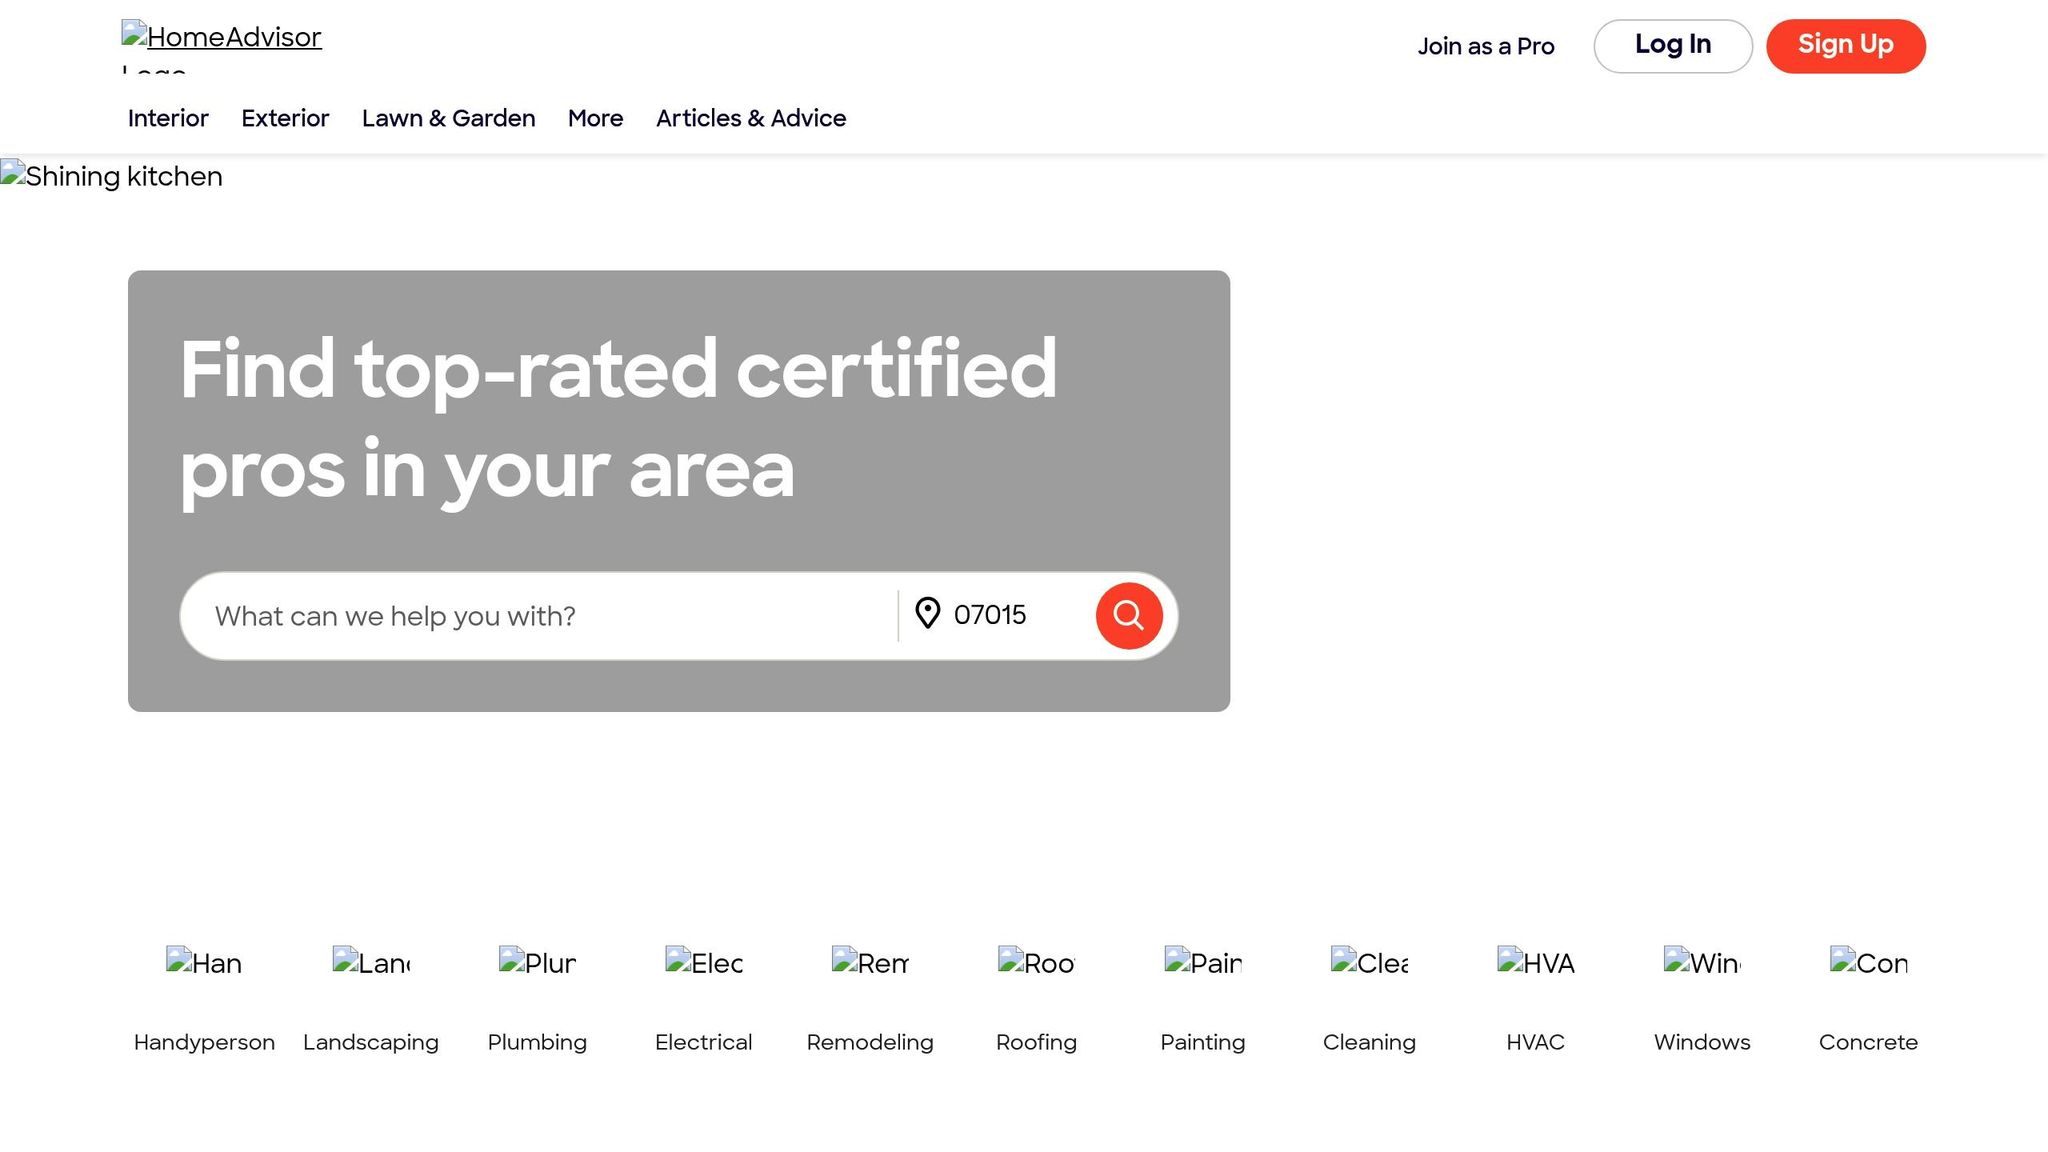
Task: Click the Sign Up button
Action: 1845,45
